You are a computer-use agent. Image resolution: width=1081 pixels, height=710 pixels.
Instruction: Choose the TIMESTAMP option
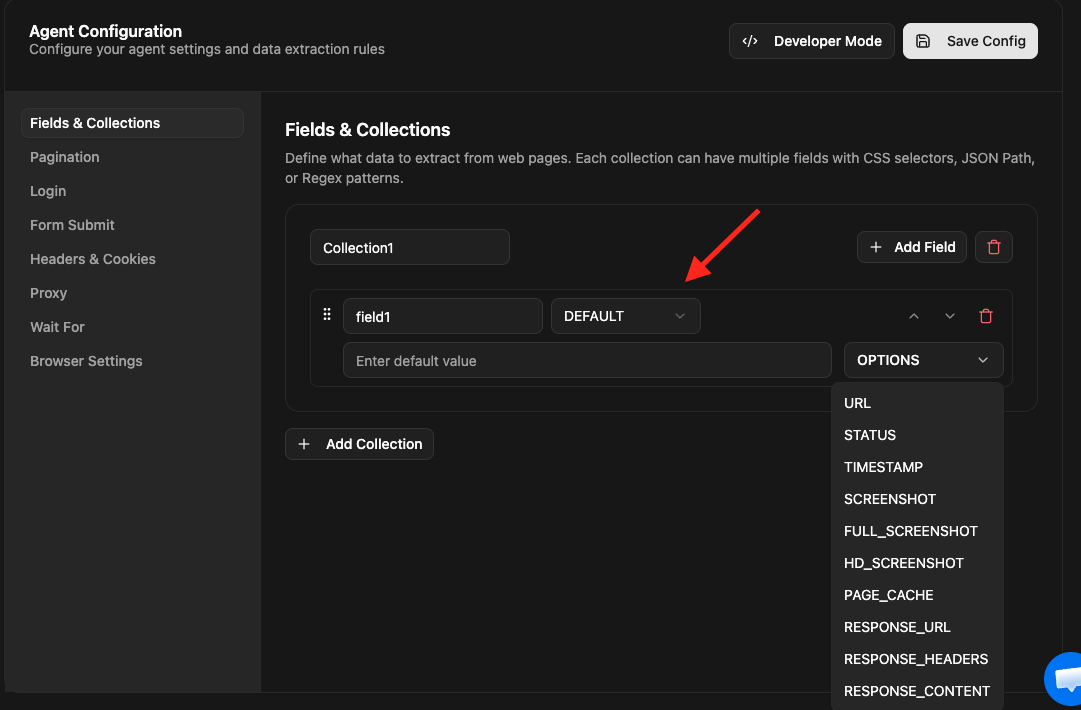pyautogui.click(x=883, y=467)
